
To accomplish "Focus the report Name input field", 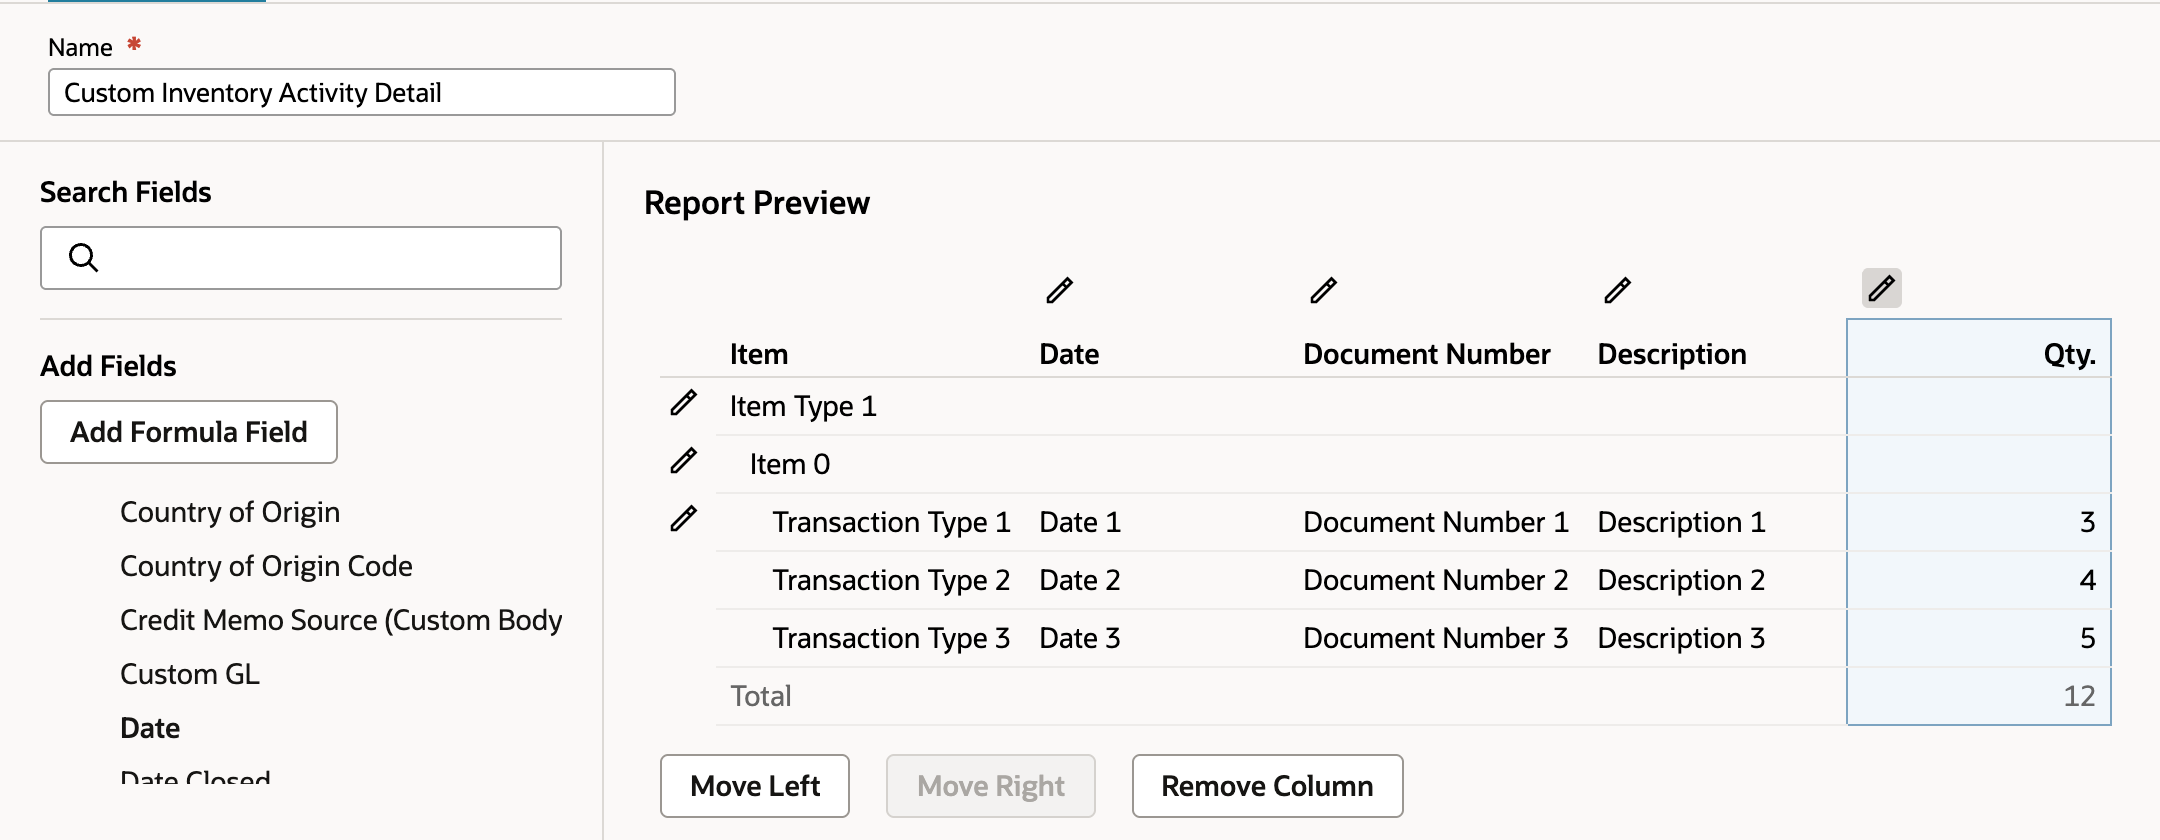I will pos(362,92).
